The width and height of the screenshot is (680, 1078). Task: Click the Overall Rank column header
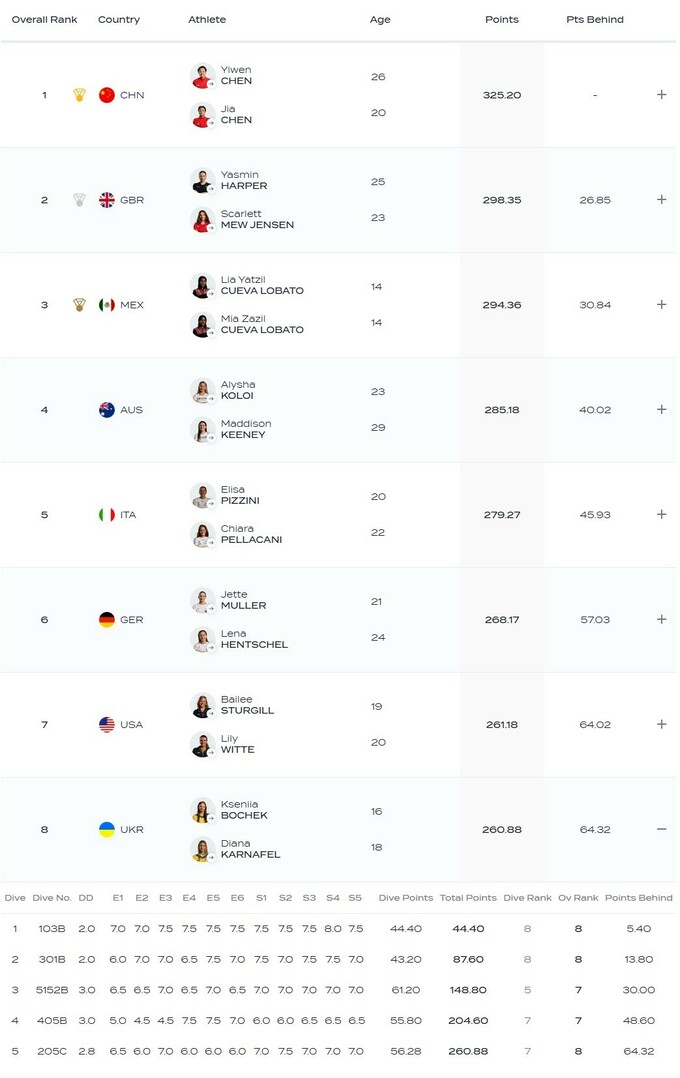point(44,20)
